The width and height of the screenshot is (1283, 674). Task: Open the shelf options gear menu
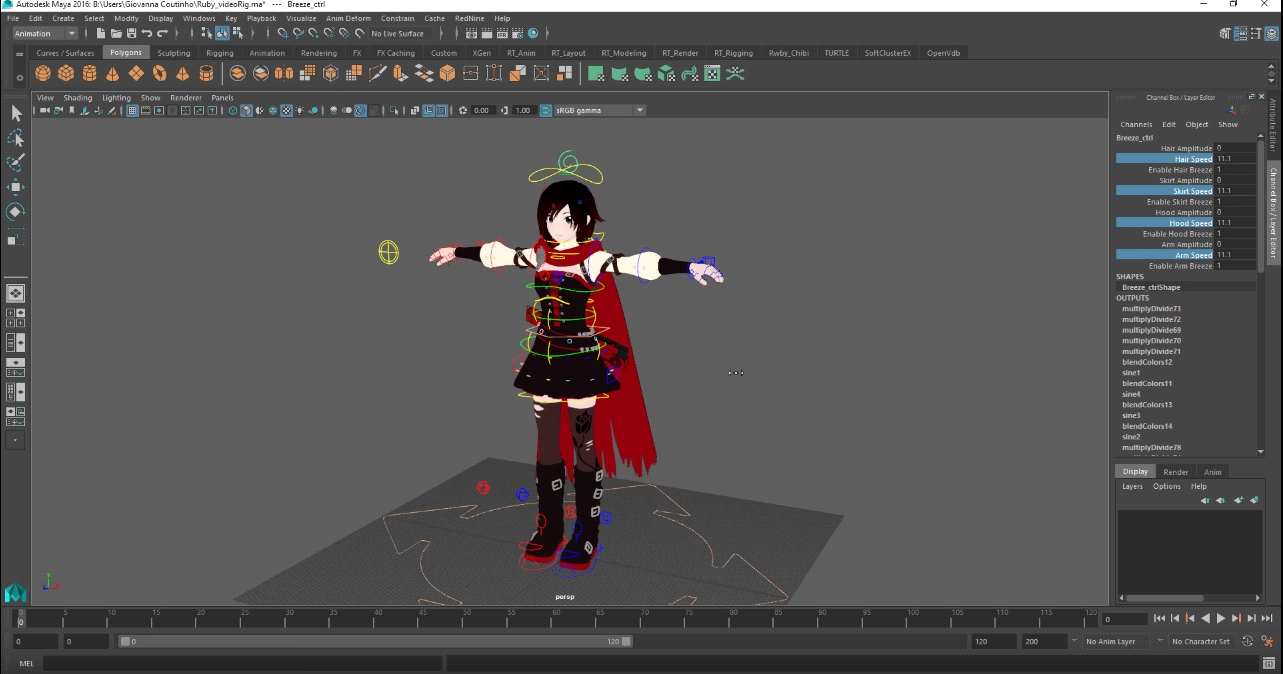[x=19, y=77]
